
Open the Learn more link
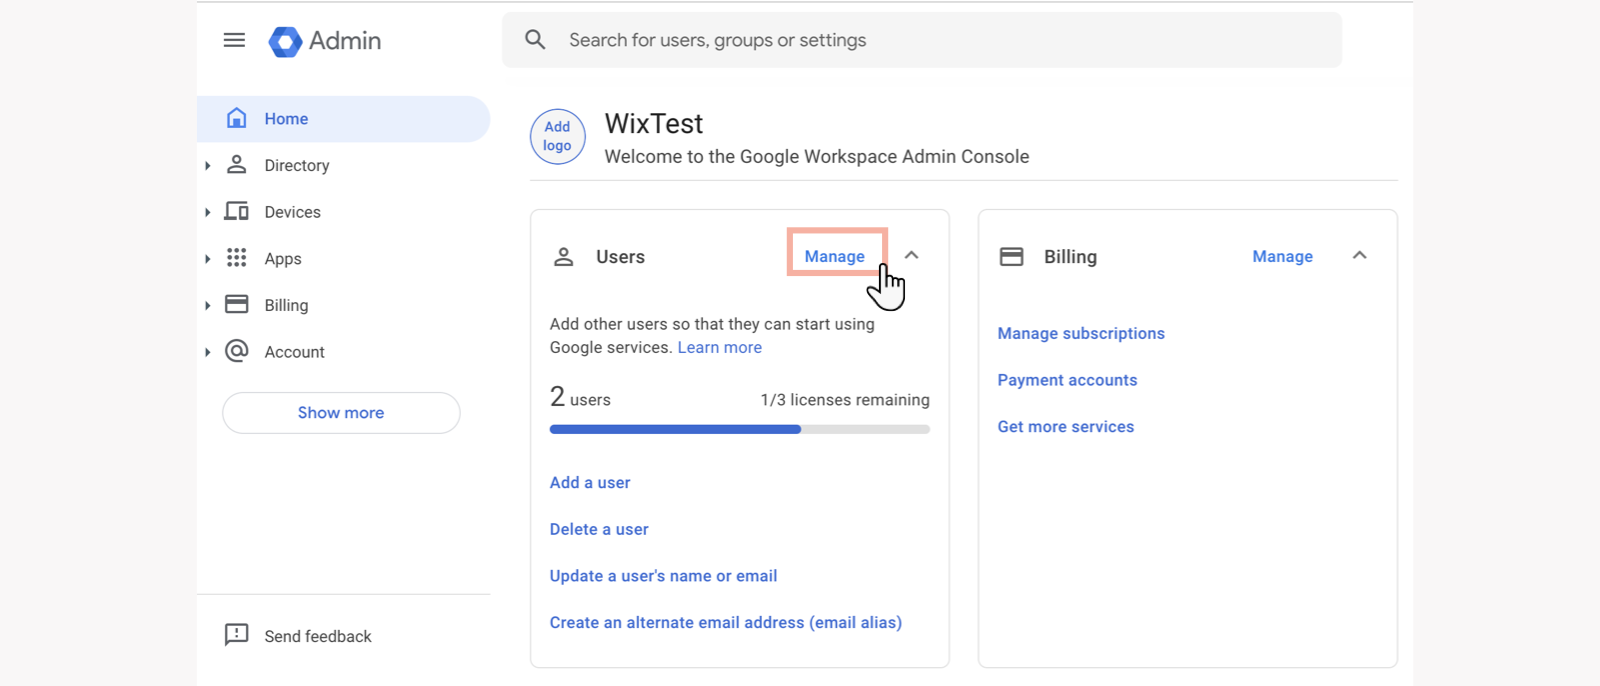click(720, 347)
